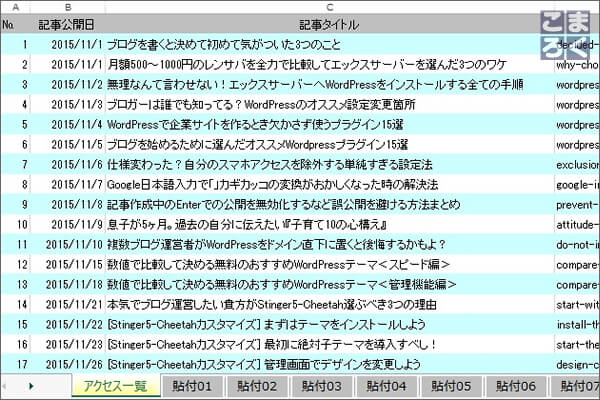
Task: Click the No. header cell
Action: pos(16,24)
